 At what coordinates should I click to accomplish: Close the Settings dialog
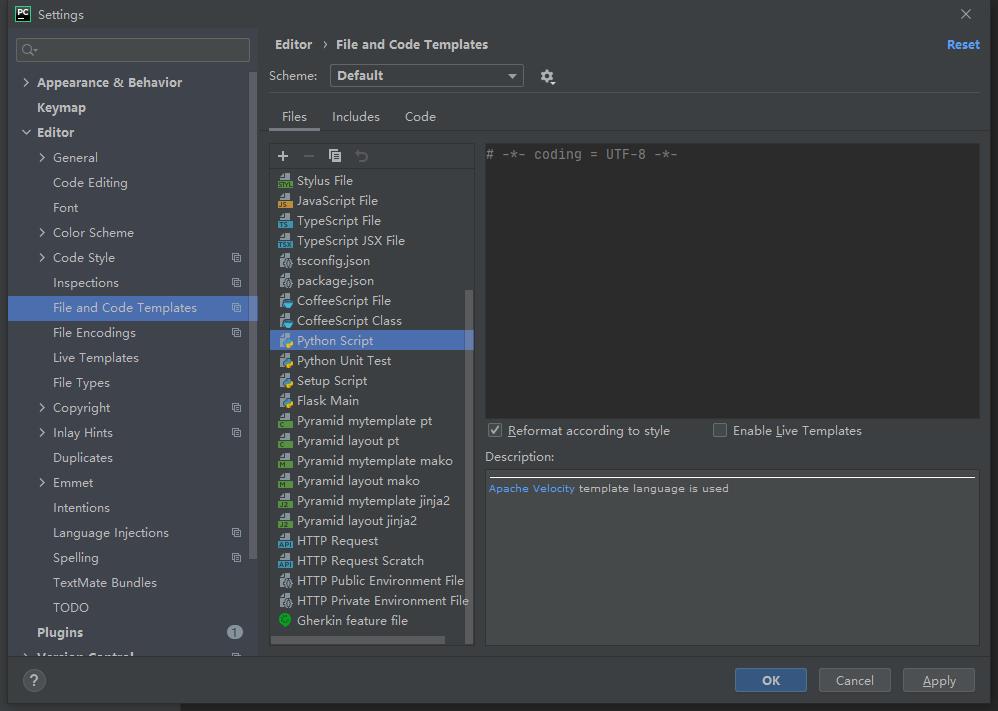[966, 14]
